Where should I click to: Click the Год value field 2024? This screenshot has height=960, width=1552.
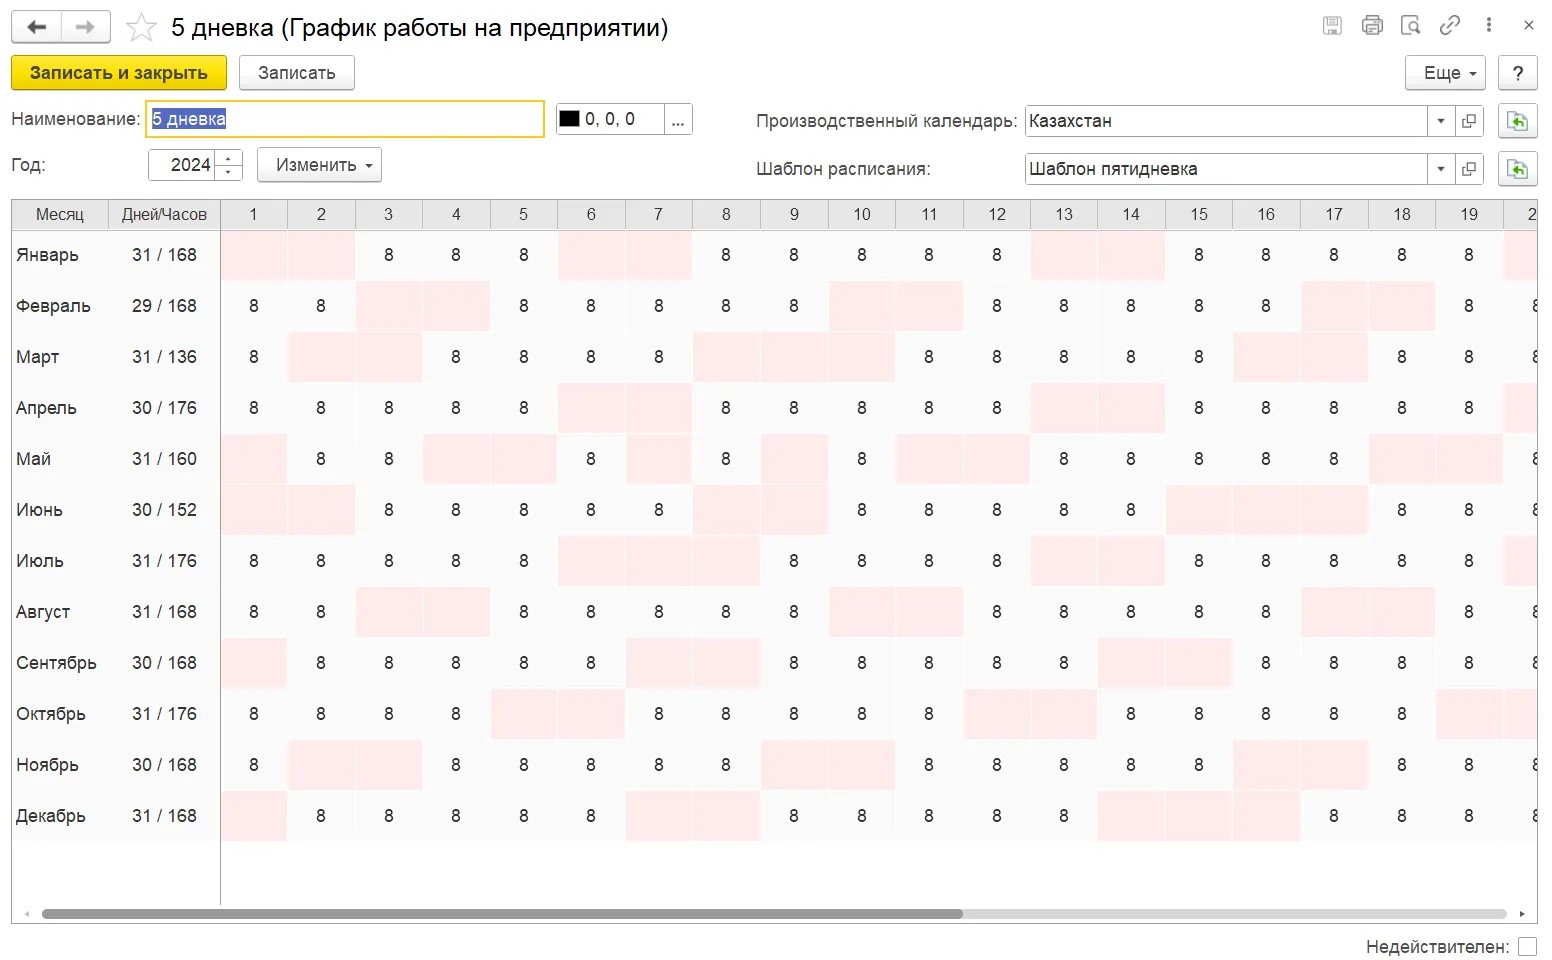tap(184, 165)
